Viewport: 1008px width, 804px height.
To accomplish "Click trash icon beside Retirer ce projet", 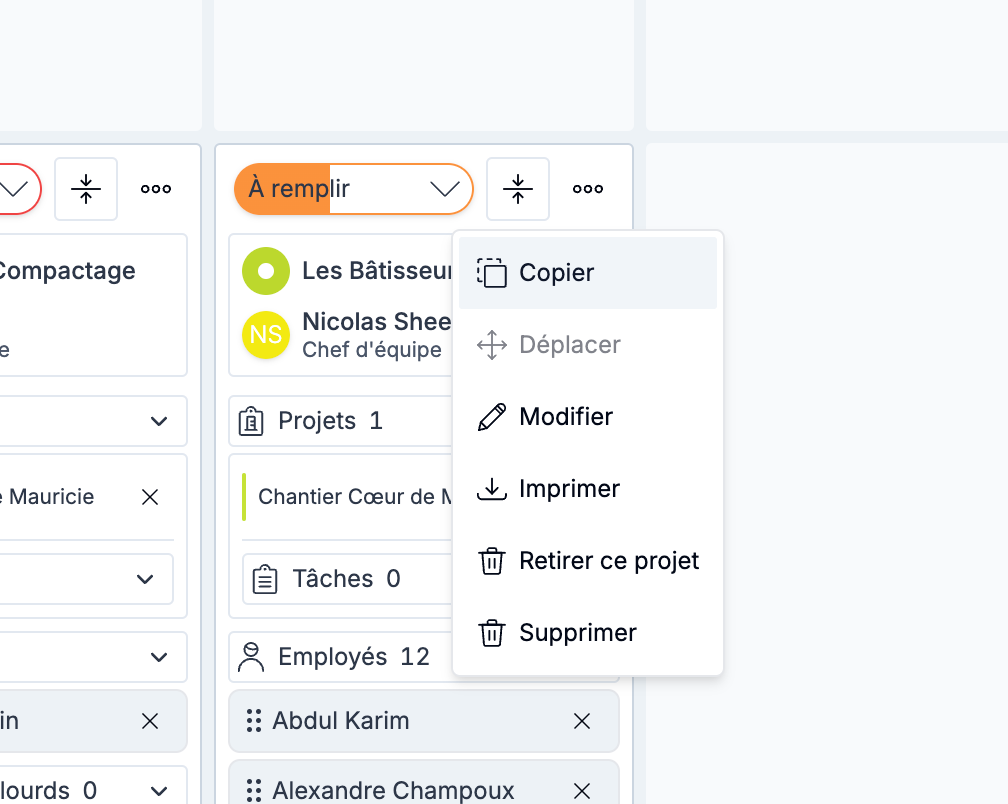I will pyautogui.click(x=491, y=561).
